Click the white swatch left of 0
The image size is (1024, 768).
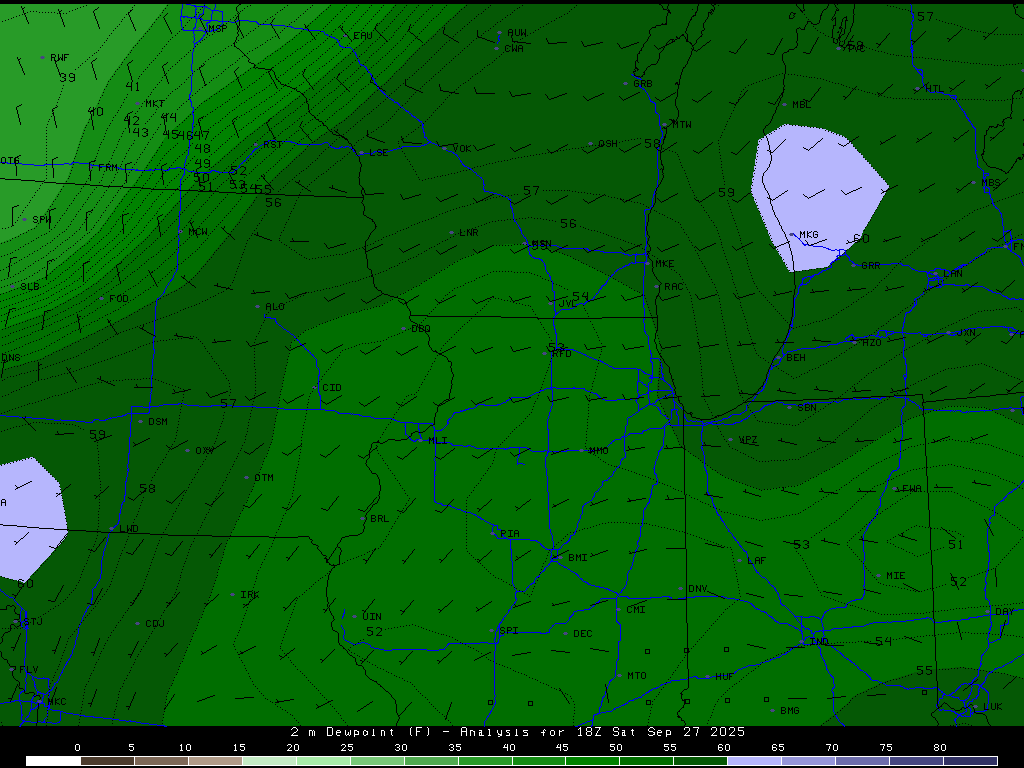pyautogui.click(x=54, y=761)
